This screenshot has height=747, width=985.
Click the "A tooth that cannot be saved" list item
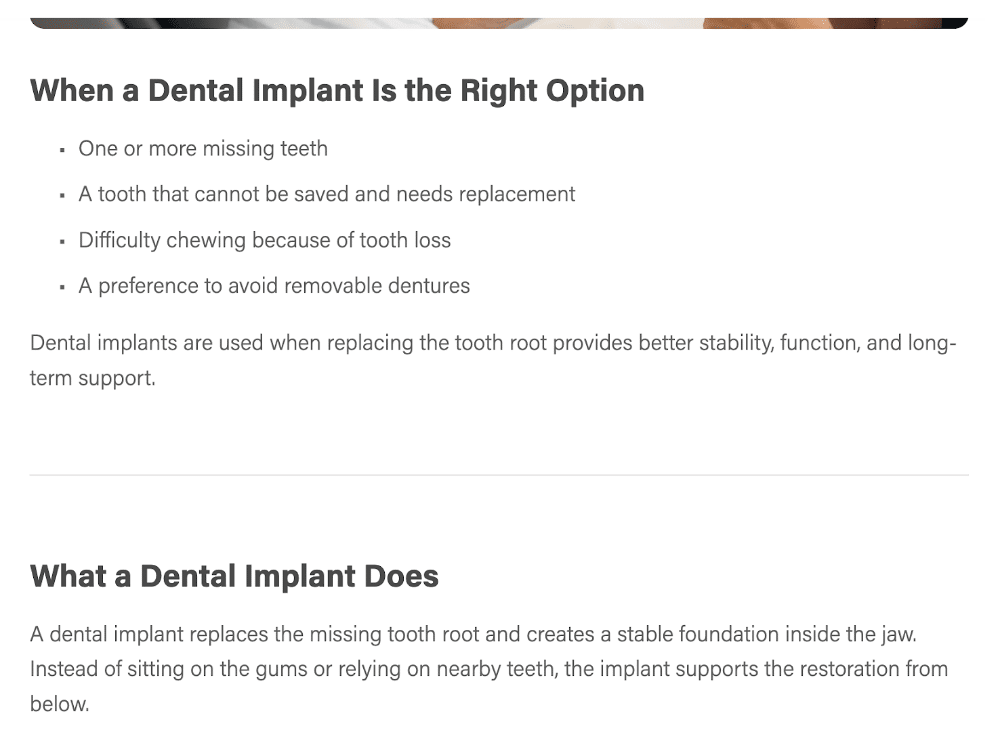pyautogui.click(x=327, y=194)
